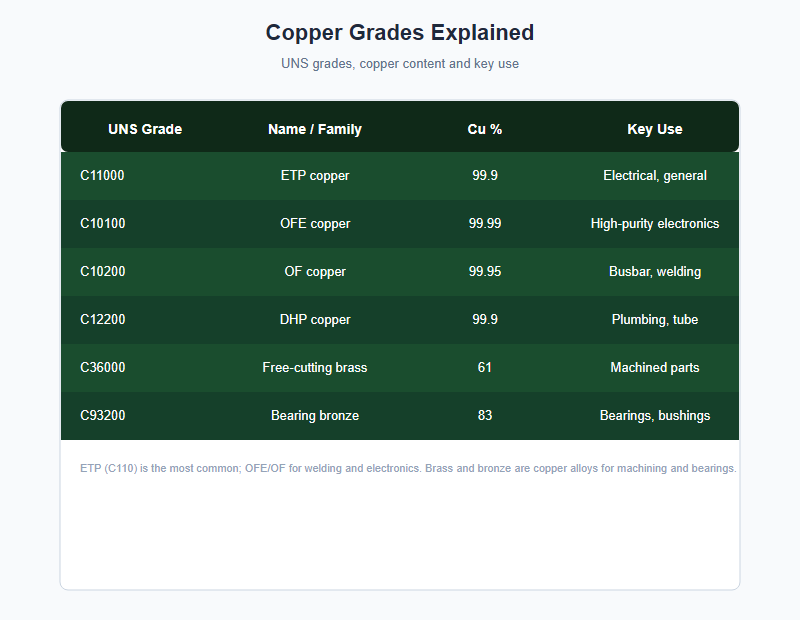Viewport: 800px width, 620px height.
Task: Click the subtitle 'UNS grades, copper content and key use'
Action: pyautogui.click(x=399, y=64)
